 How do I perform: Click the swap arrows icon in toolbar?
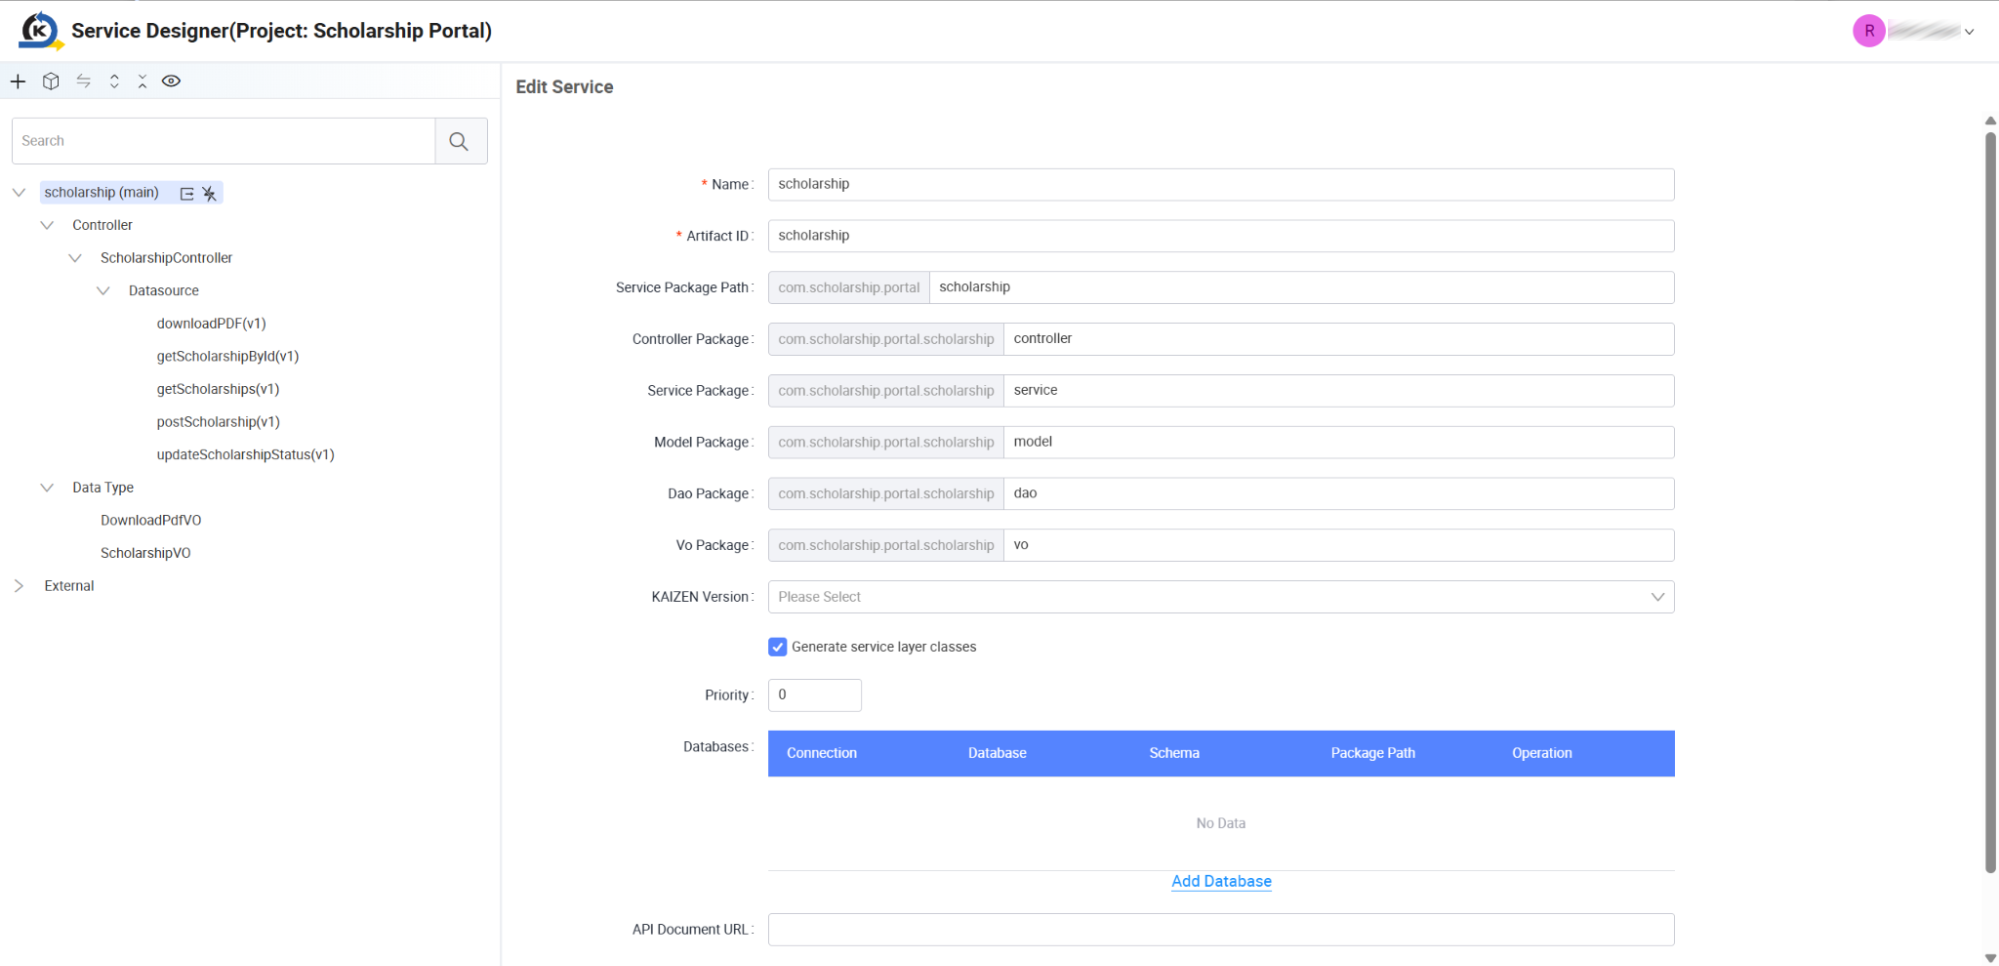coord(84,81)
